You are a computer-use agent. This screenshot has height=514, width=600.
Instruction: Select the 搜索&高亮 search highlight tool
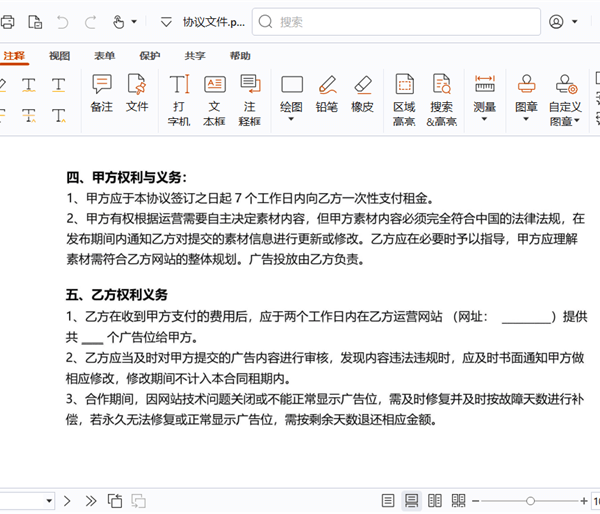[x=442, y=98]
